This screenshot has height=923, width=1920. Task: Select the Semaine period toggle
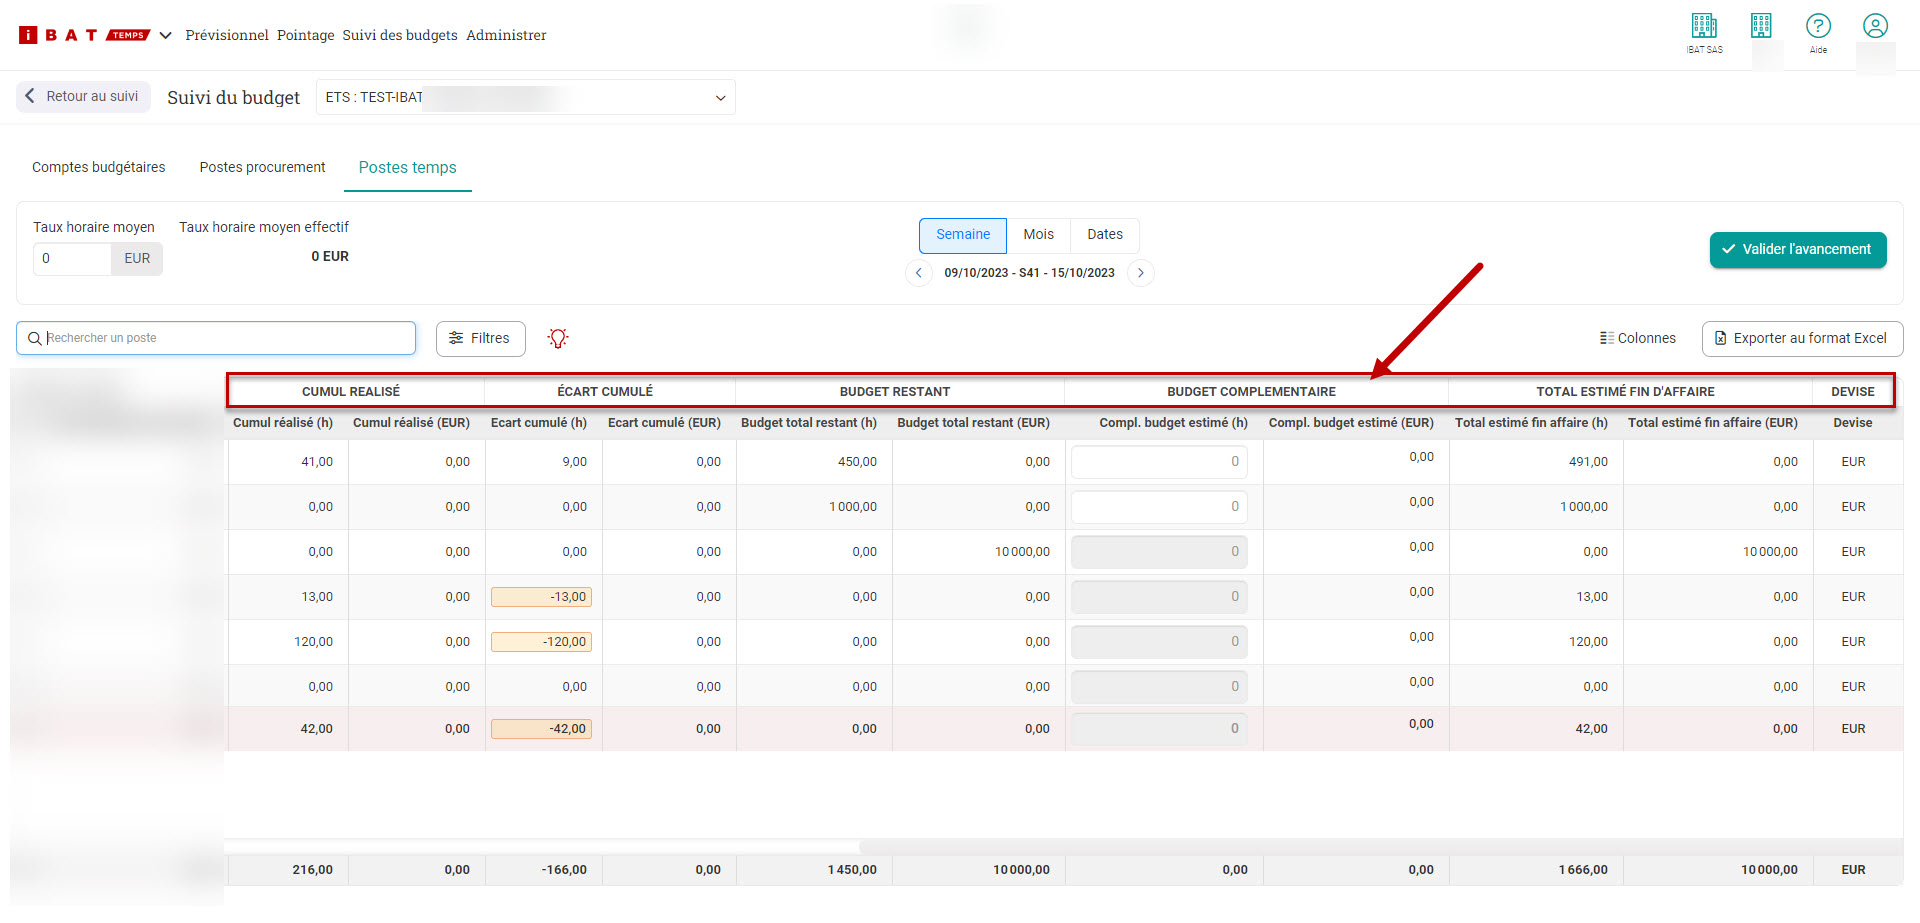click(x=962, y=235)
